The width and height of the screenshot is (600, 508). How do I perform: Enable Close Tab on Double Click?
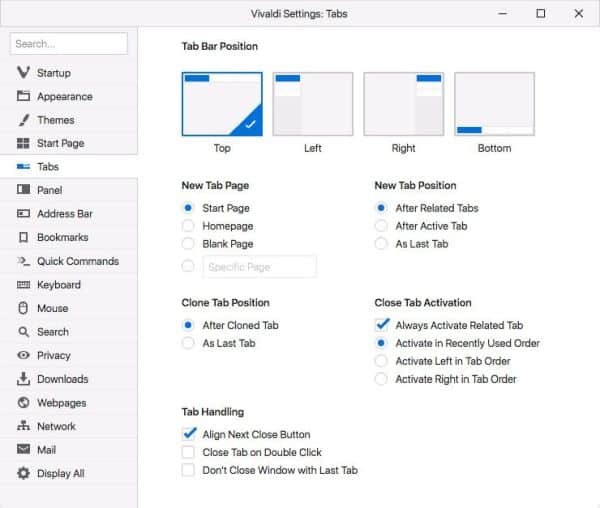[188, 452]
